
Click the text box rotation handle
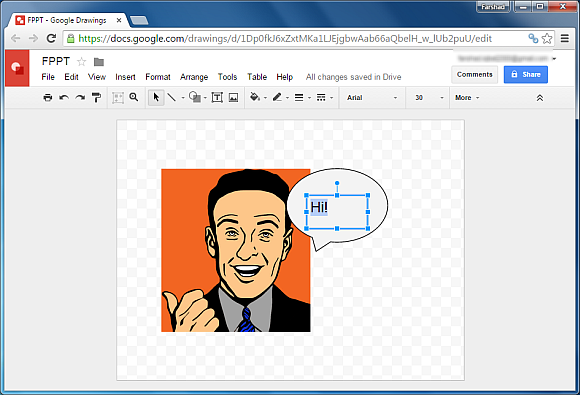click(337, 183)
